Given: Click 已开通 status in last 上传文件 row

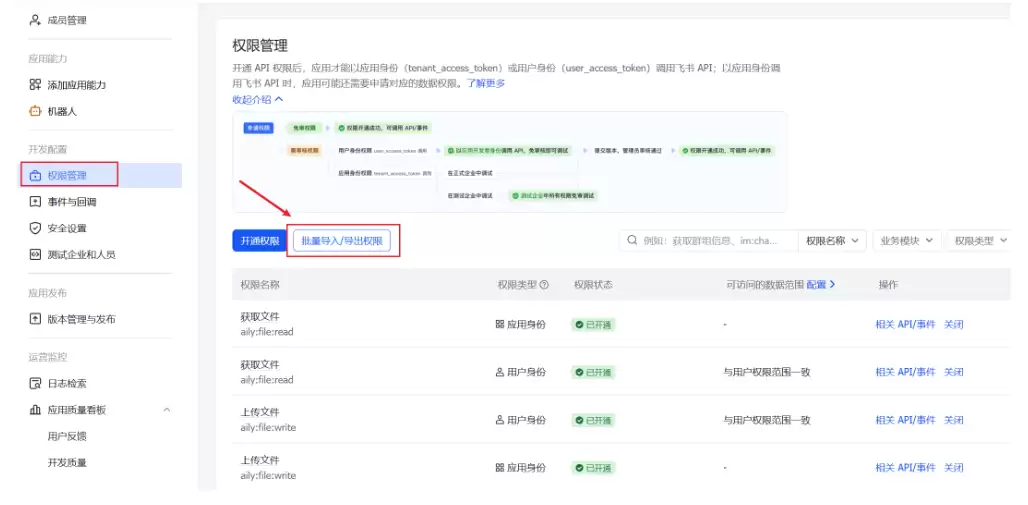Looking at the screenshot, I should coord(593,468).
